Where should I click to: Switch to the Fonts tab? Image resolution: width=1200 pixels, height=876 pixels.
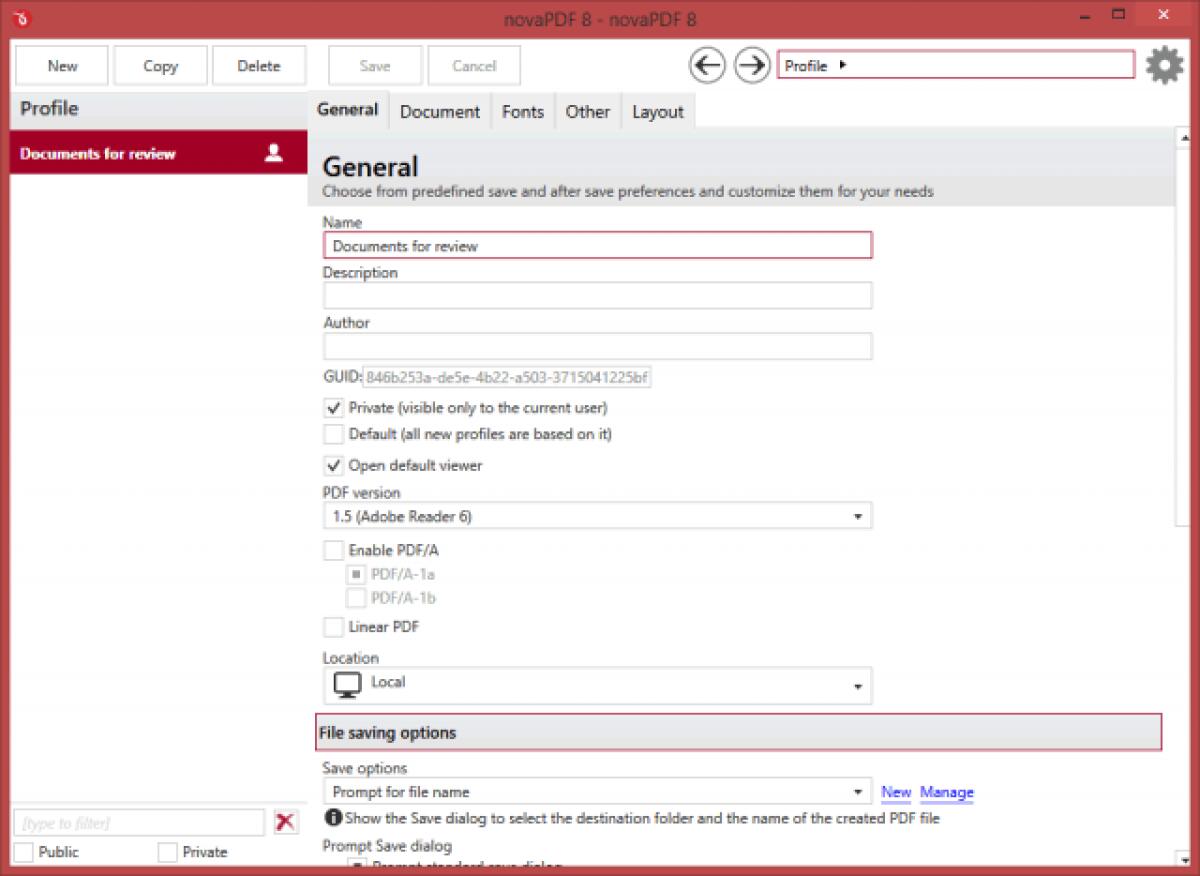click(523, 111)
